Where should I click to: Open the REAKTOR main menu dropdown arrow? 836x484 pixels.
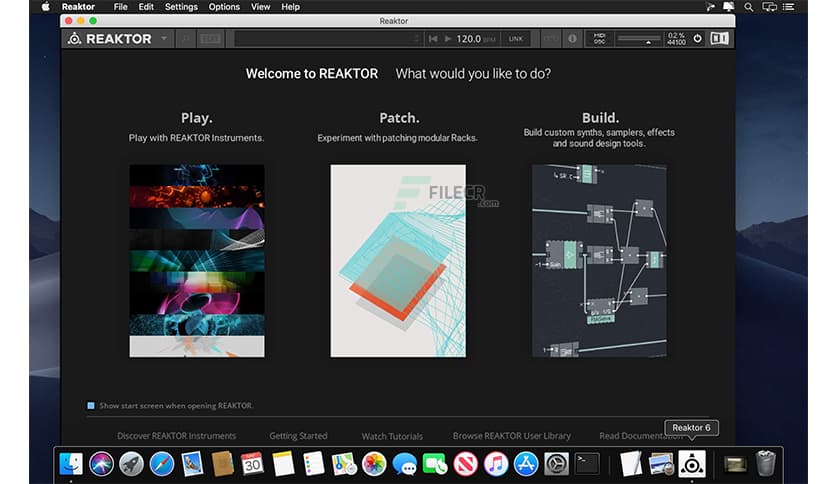[x=164, y=38]
